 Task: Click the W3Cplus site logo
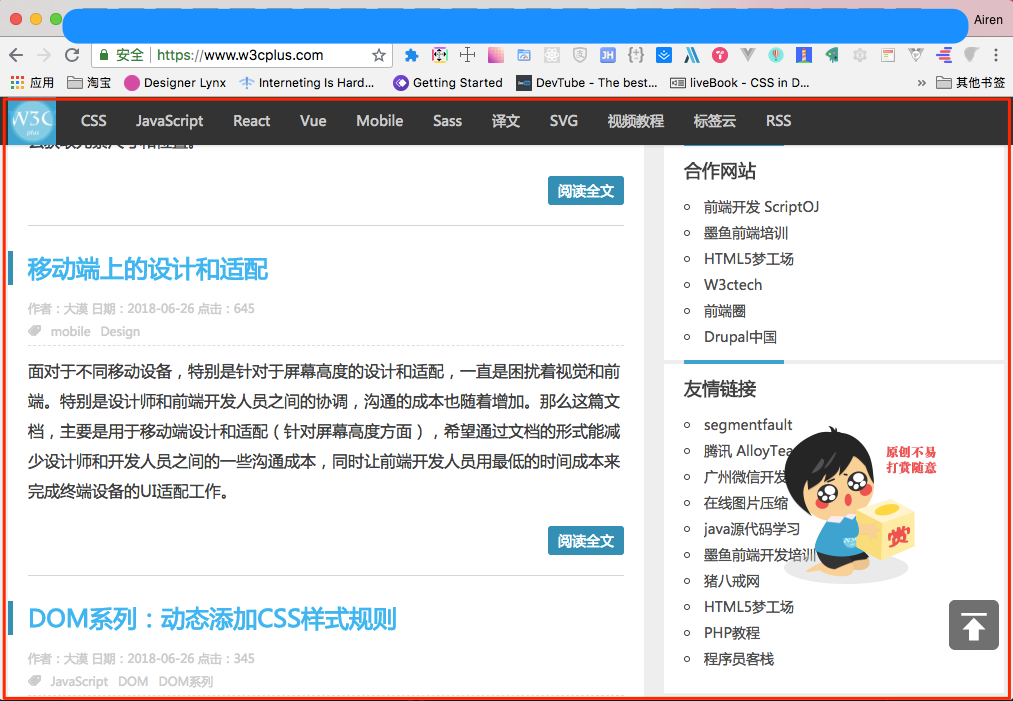[32, 121]
